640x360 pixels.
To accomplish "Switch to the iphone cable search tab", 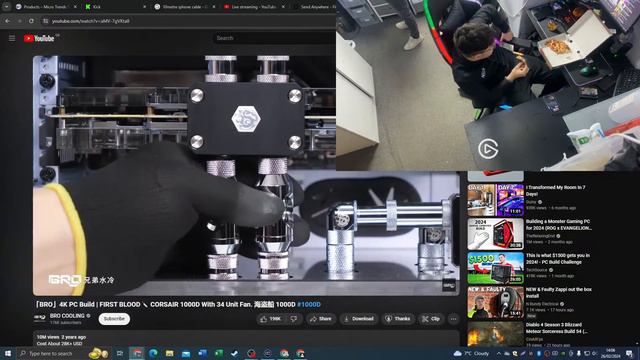I will click(x=184, y=7).
